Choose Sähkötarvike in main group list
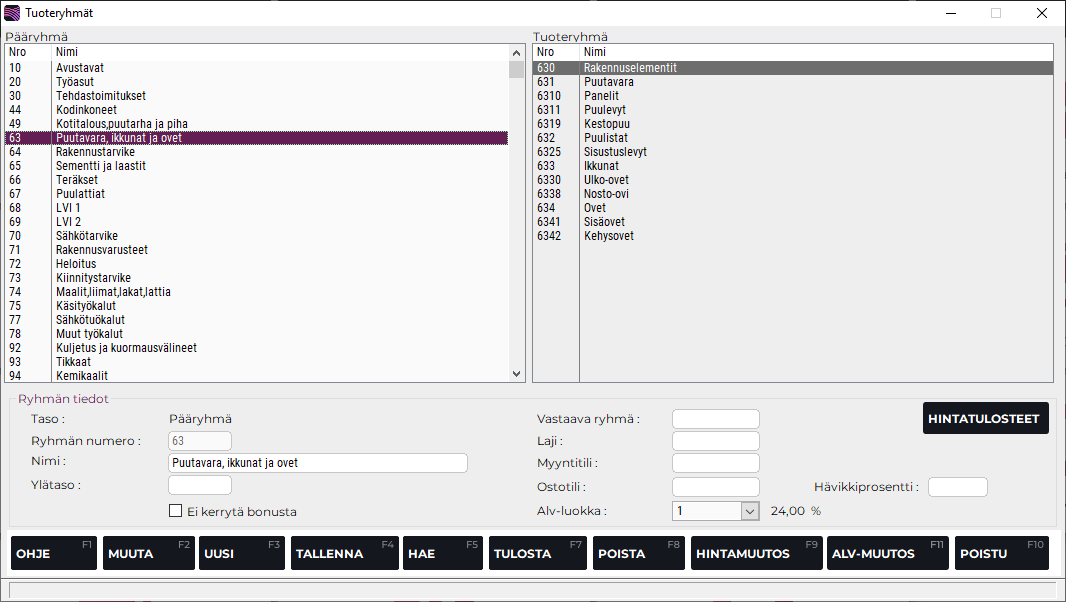This screenshot has height=602, width=1066. 87,236
